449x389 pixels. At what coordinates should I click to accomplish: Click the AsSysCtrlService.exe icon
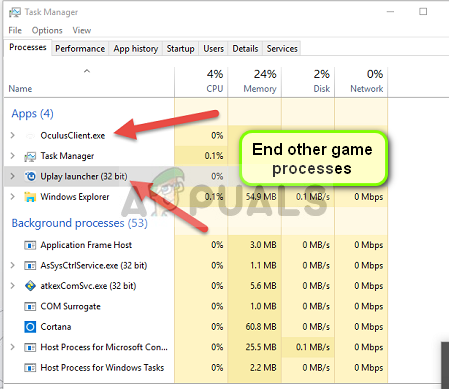point(30,266)
